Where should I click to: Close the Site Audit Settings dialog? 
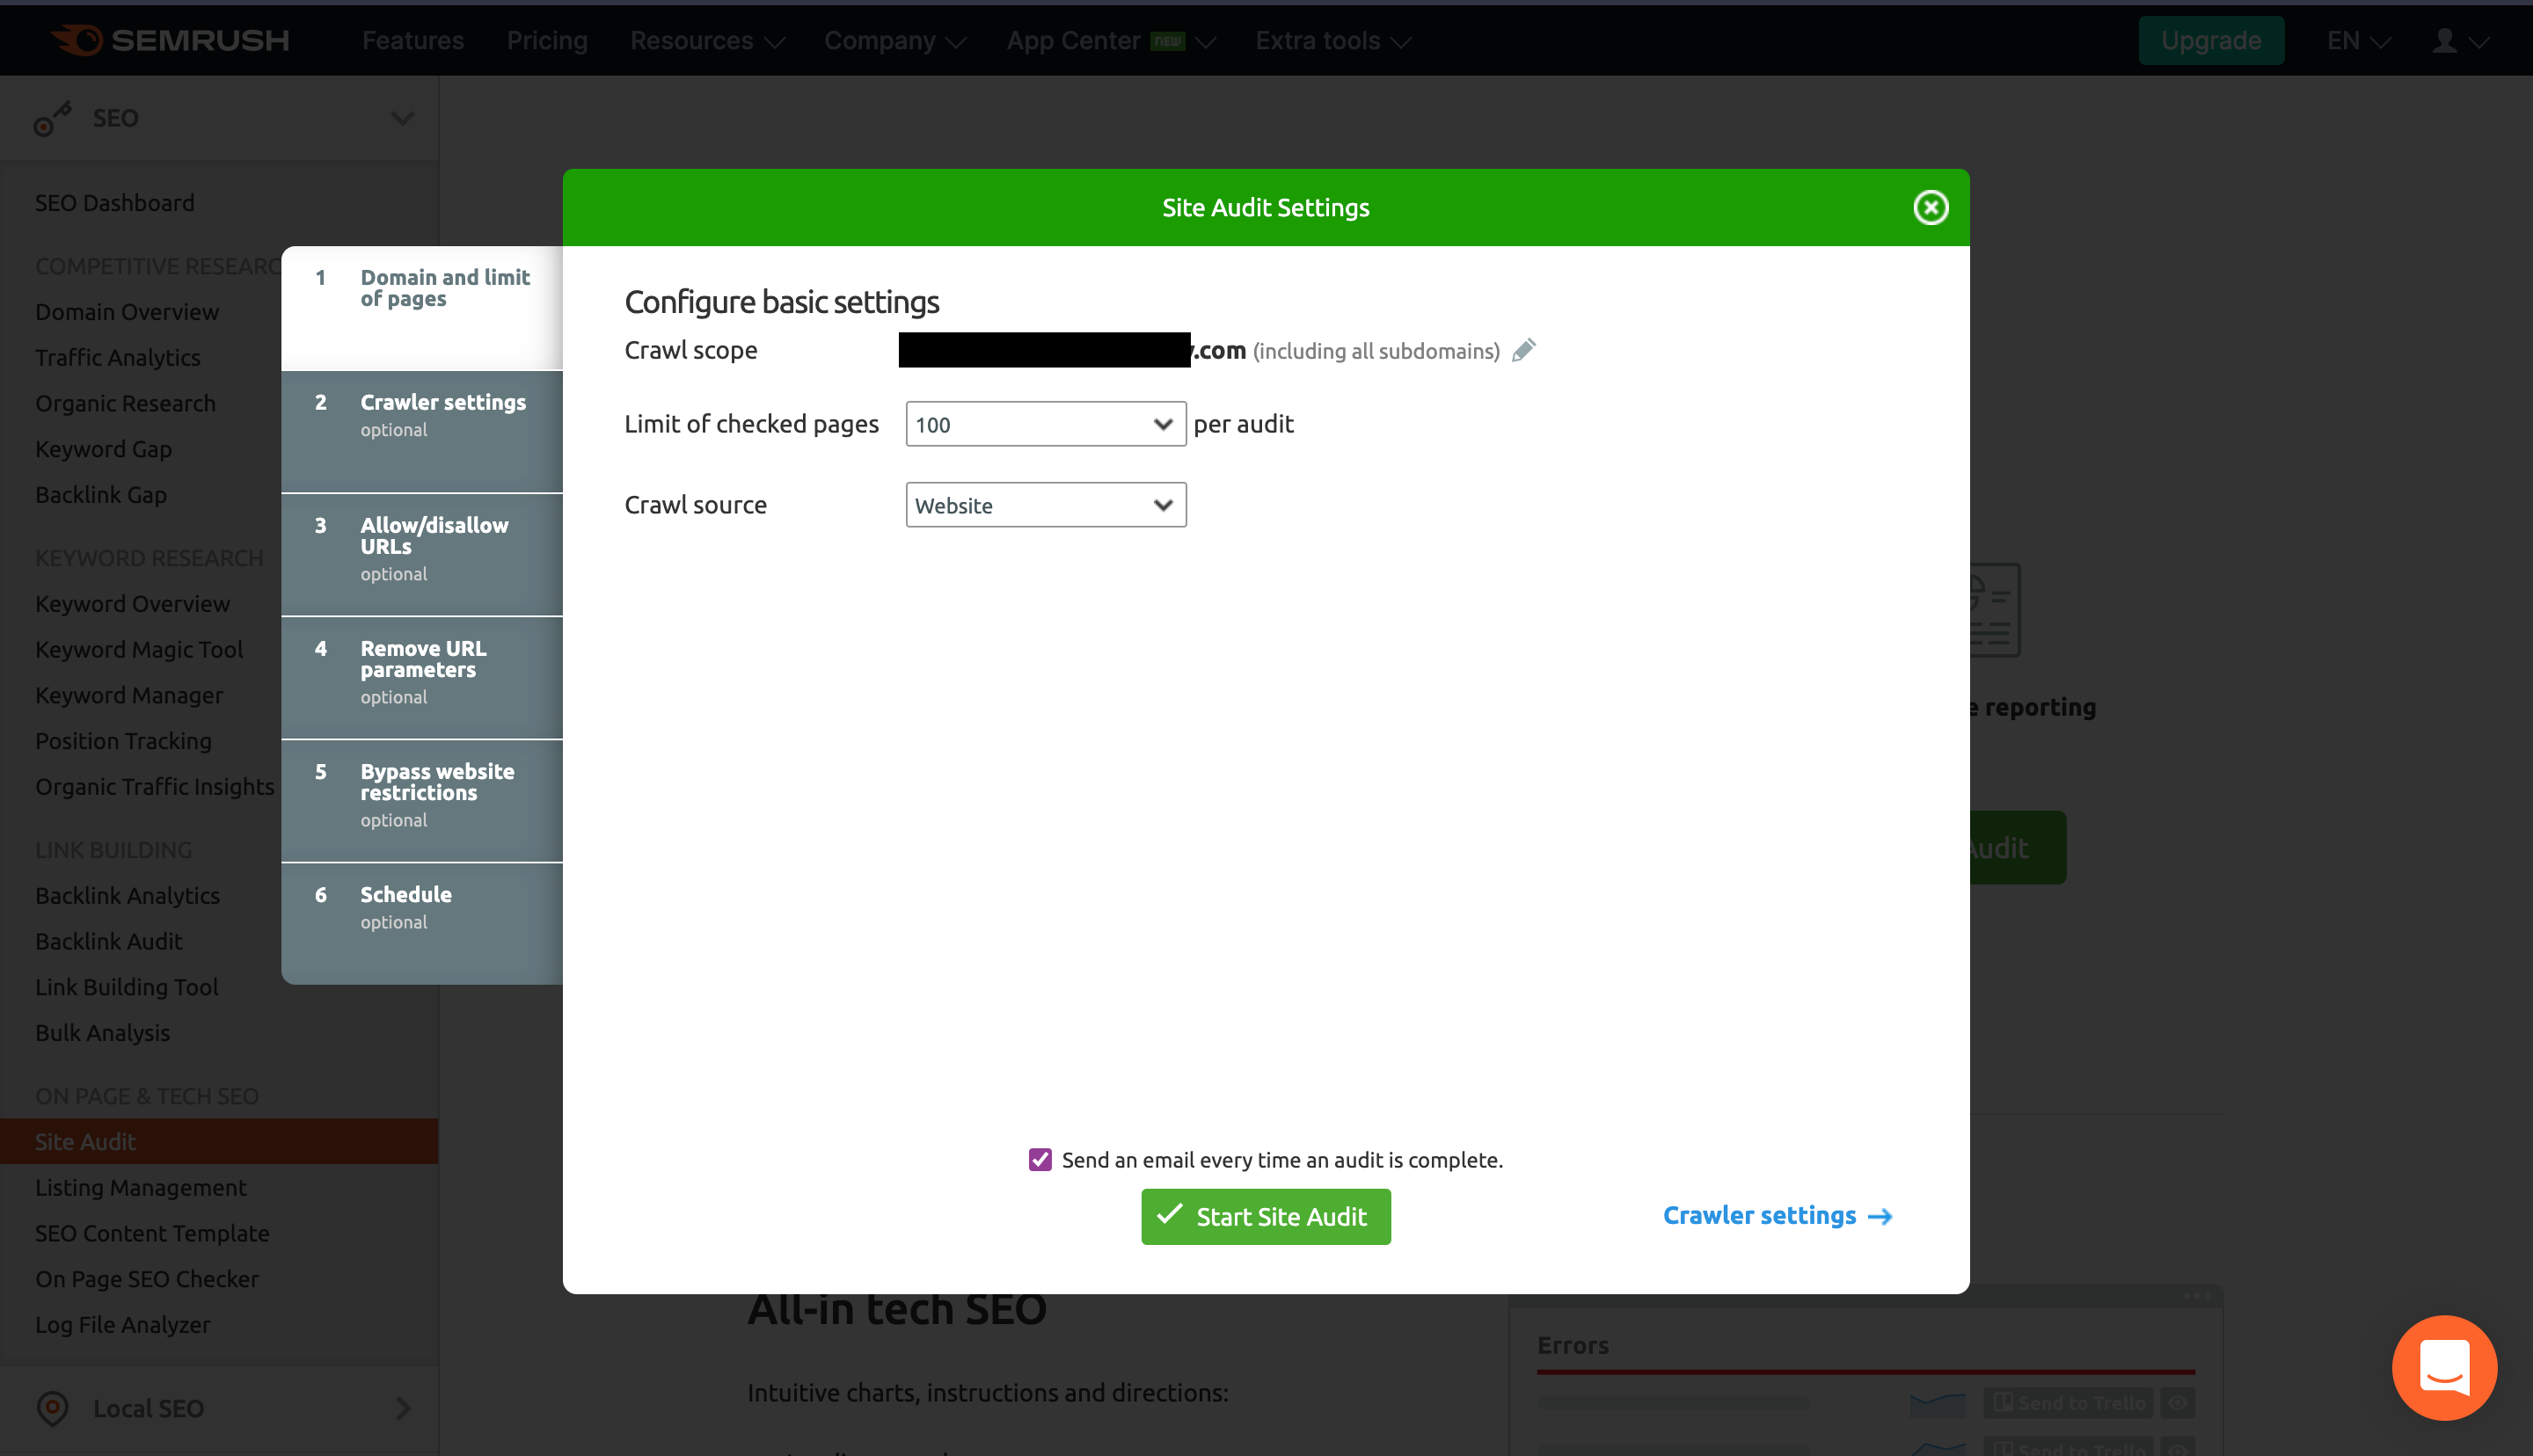coord(1930,208)
